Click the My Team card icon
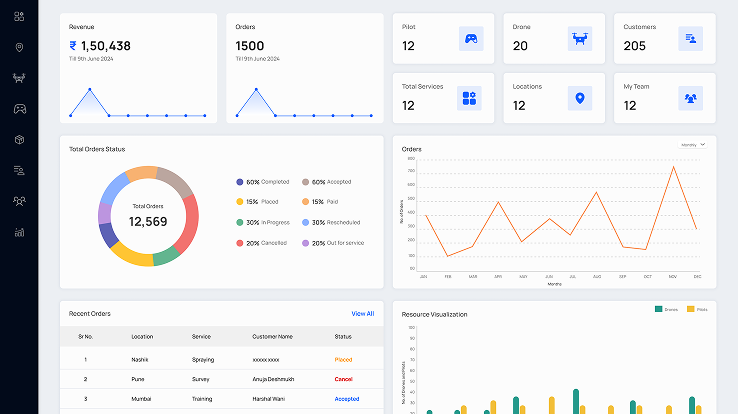Image resolution: width=738 pixels, height=414 pixels. [690, 98]
